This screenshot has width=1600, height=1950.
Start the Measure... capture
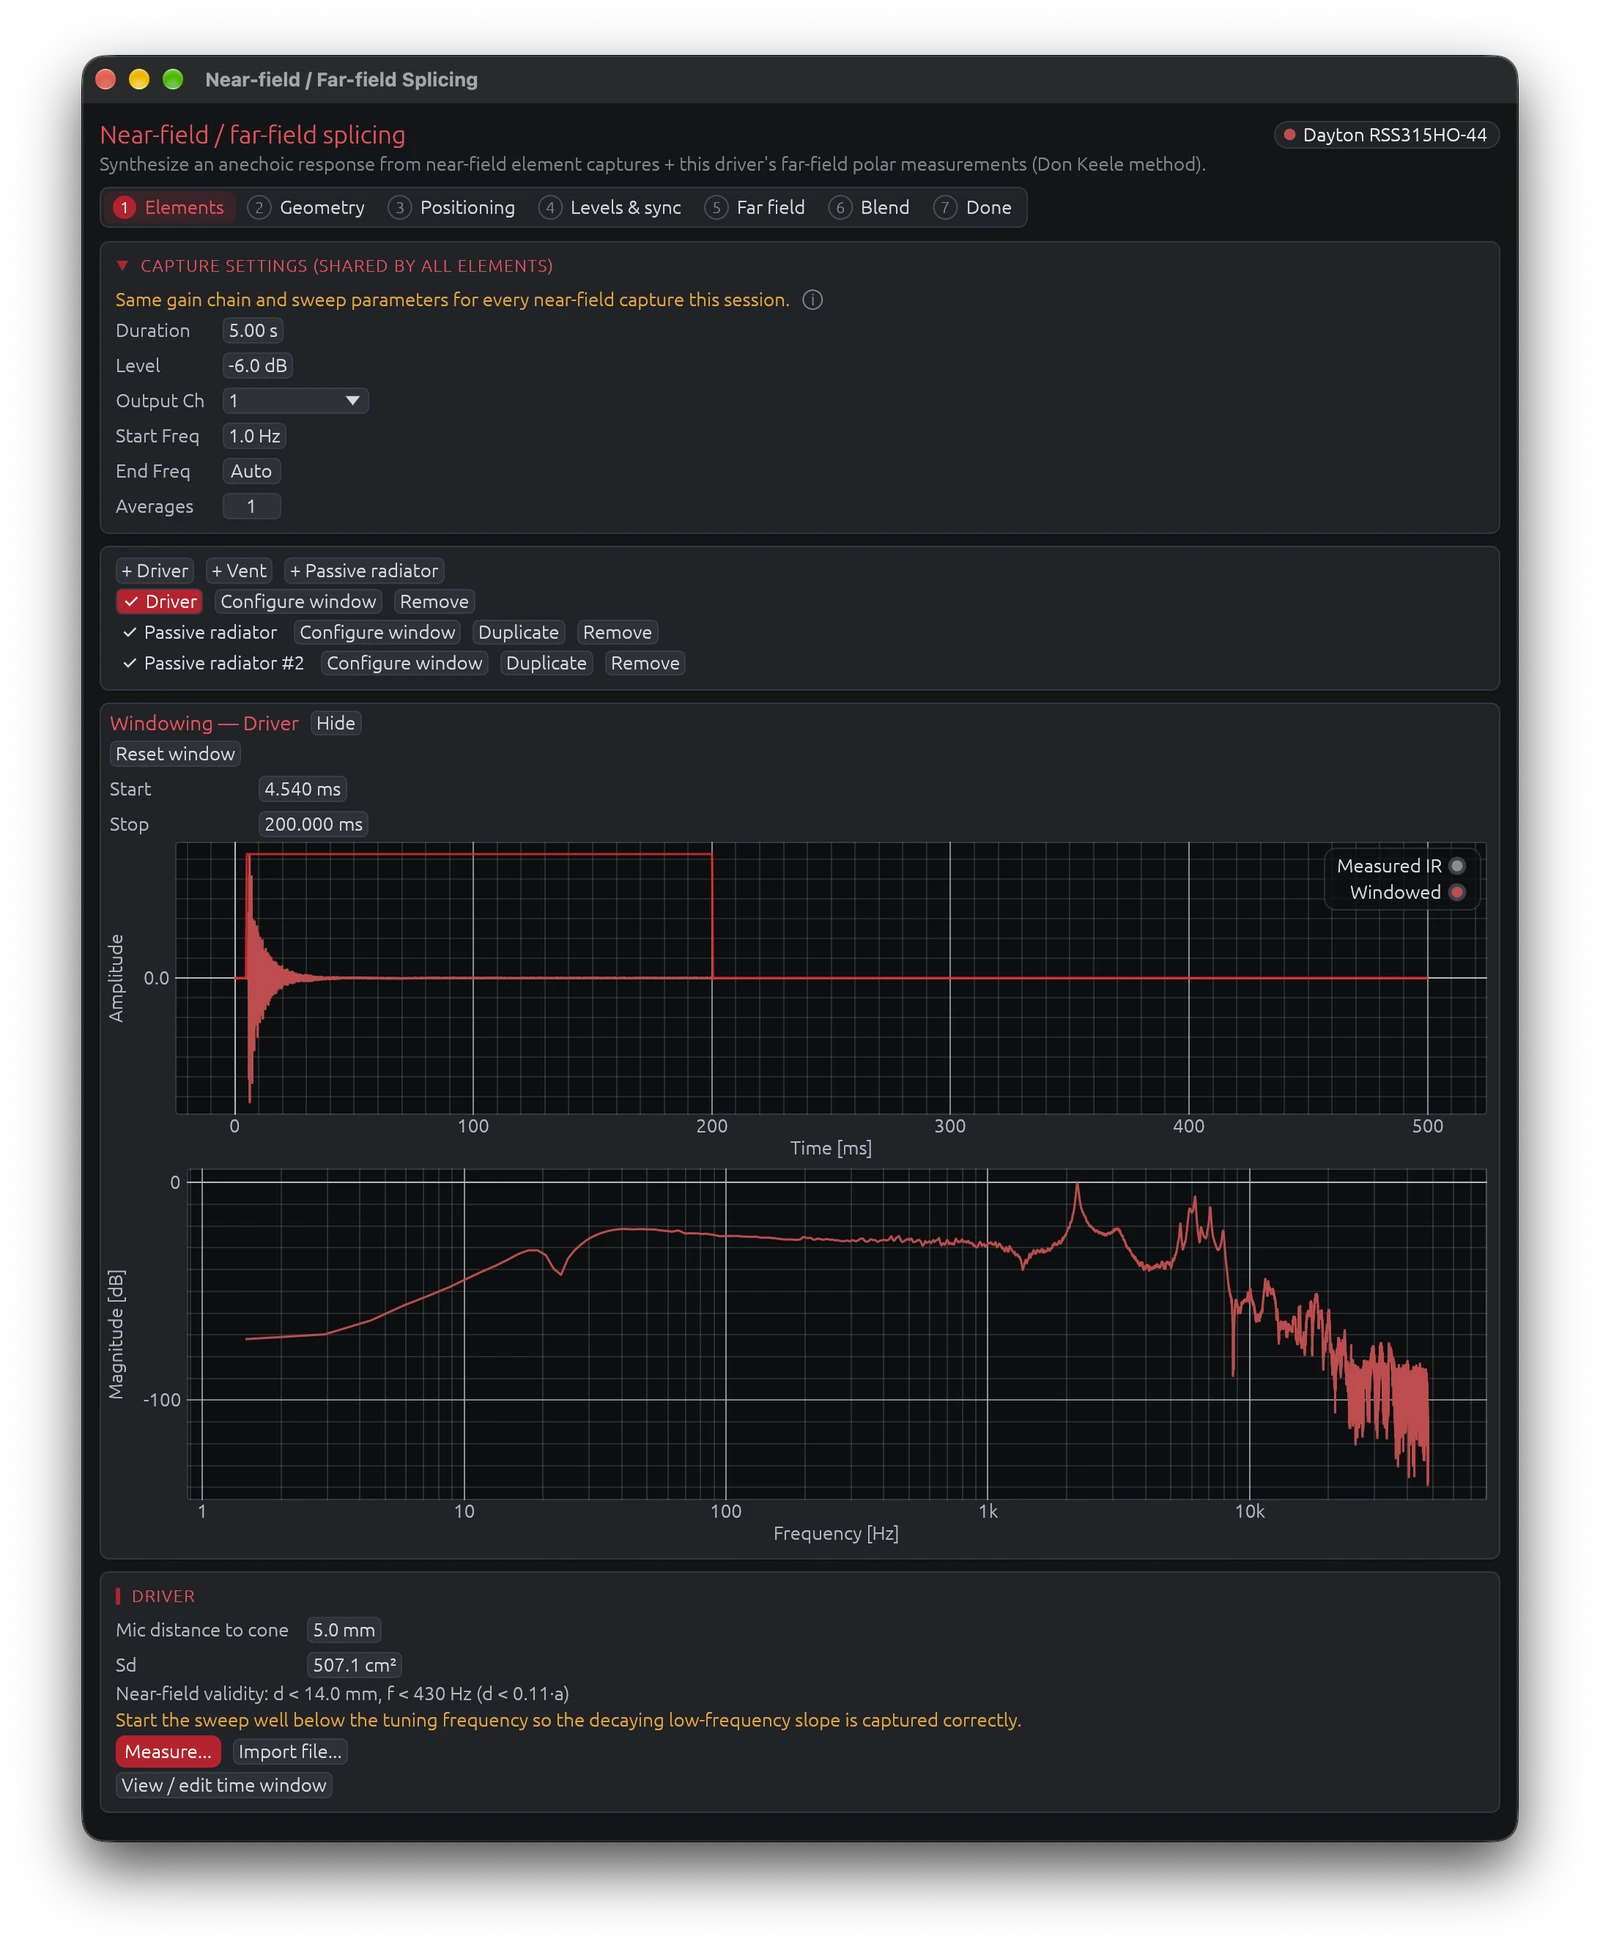tap(168, 1752)
